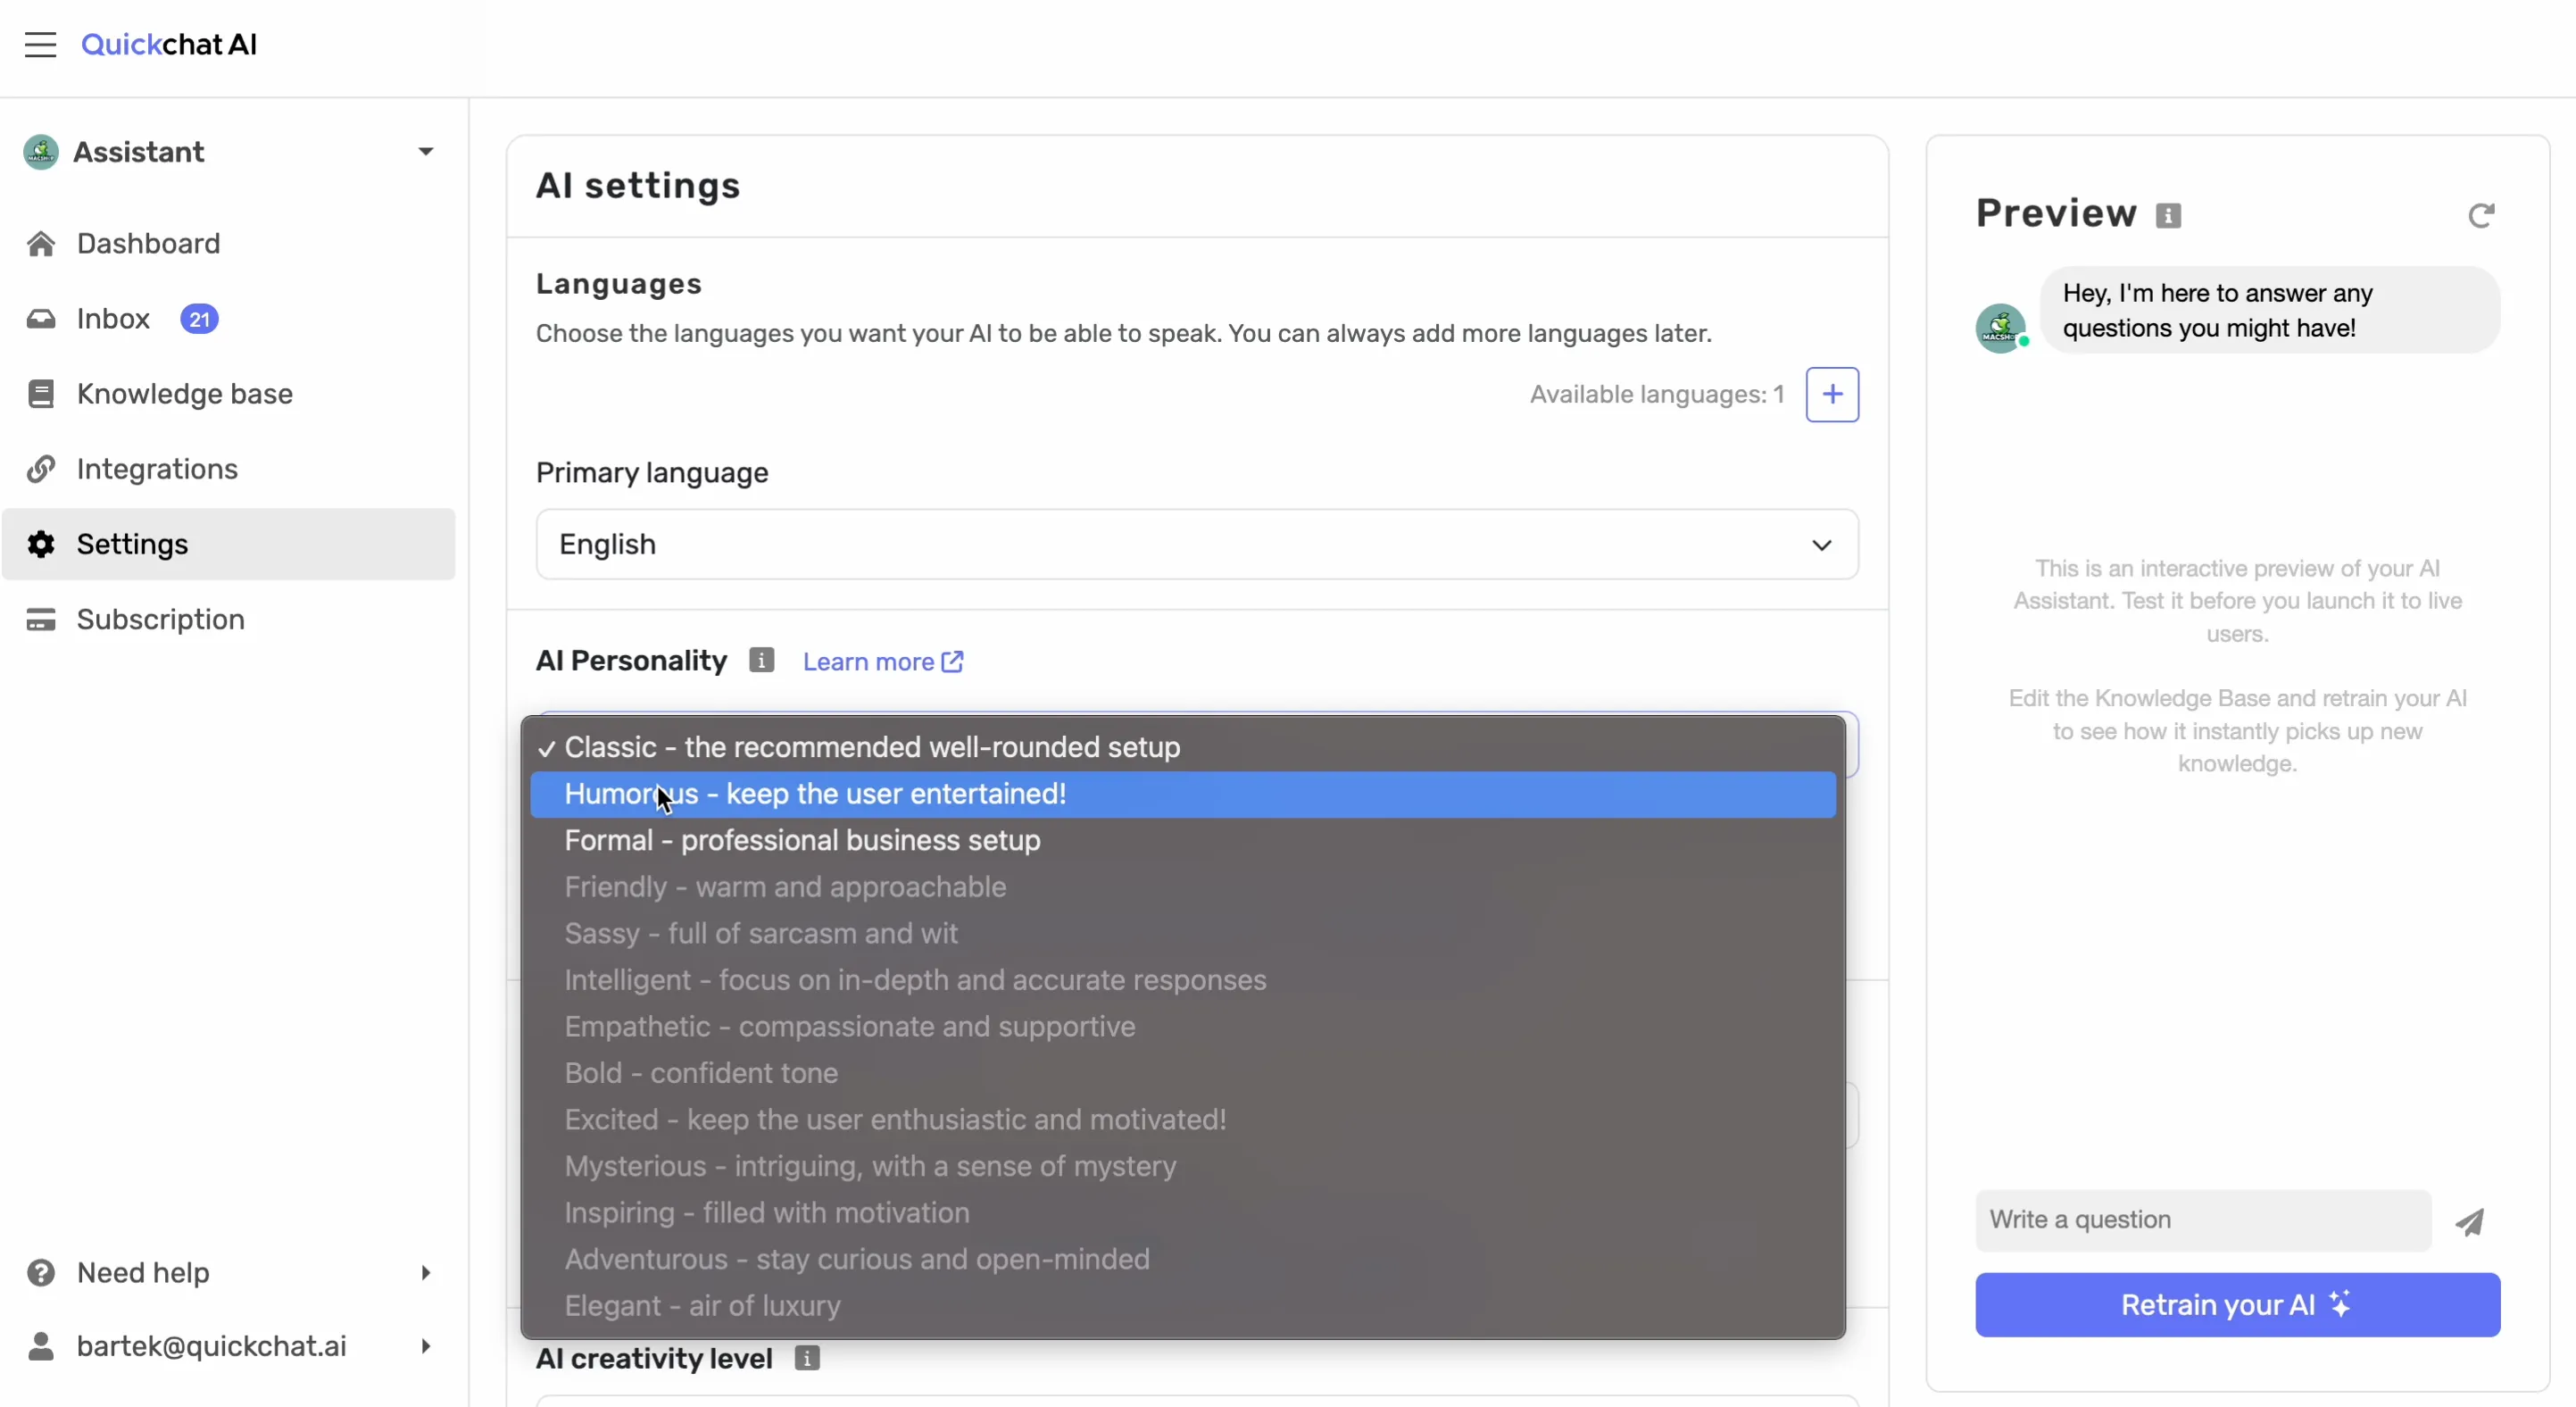Click the Subscription card icon
The image size is (2576, 1407).
[41, 620]
